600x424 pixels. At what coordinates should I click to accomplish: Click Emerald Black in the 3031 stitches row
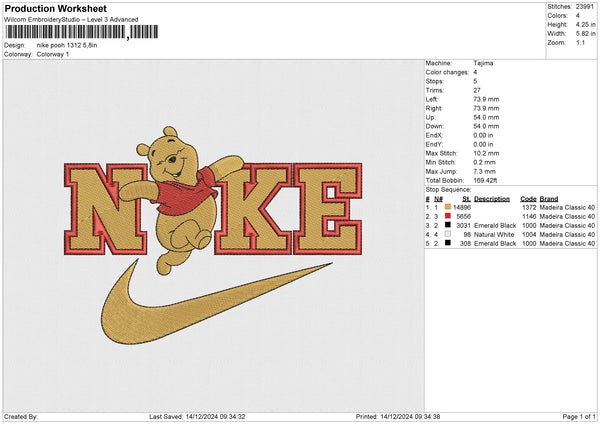pyautogui.click(x=495, y=225)
